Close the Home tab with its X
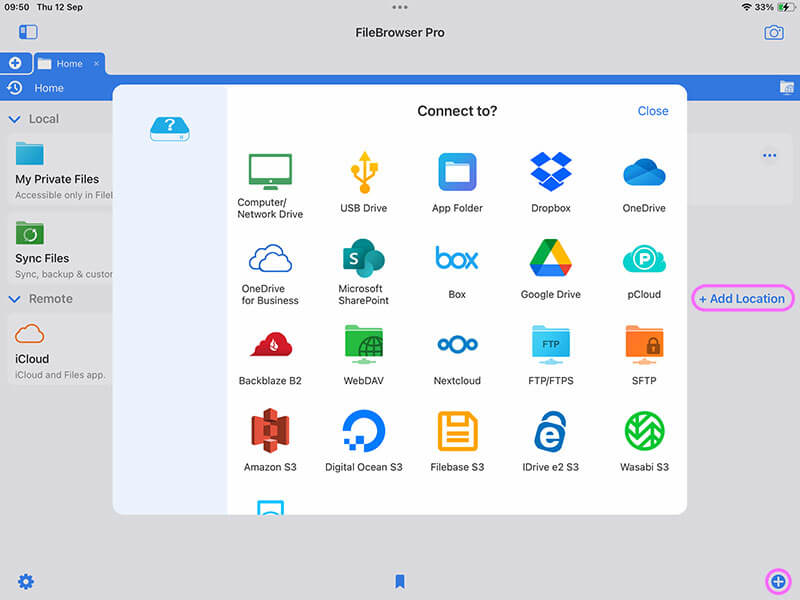The width and height of the screenshot is (800, 600). coord(96,64)
